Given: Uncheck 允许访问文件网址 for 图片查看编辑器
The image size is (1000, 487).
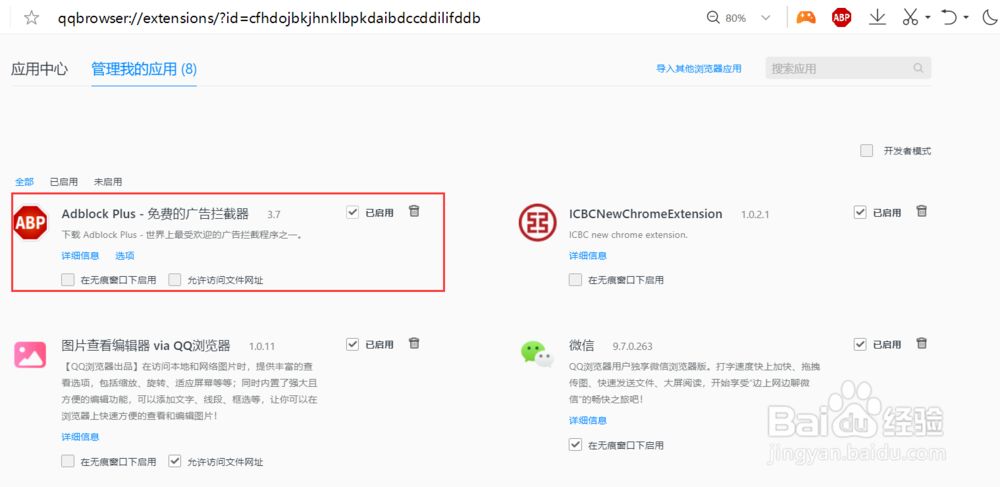Looking at the screenshot, I should (x=175, y=461).
